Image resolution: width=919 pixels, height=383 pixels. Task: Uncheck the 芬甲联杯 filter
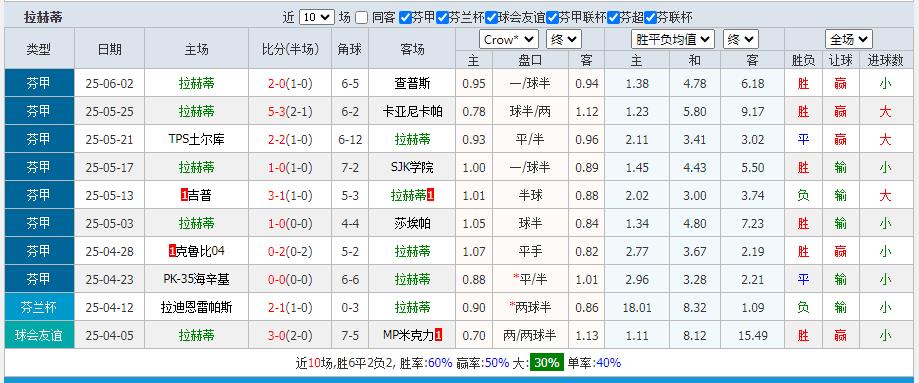tap(552, 18)
